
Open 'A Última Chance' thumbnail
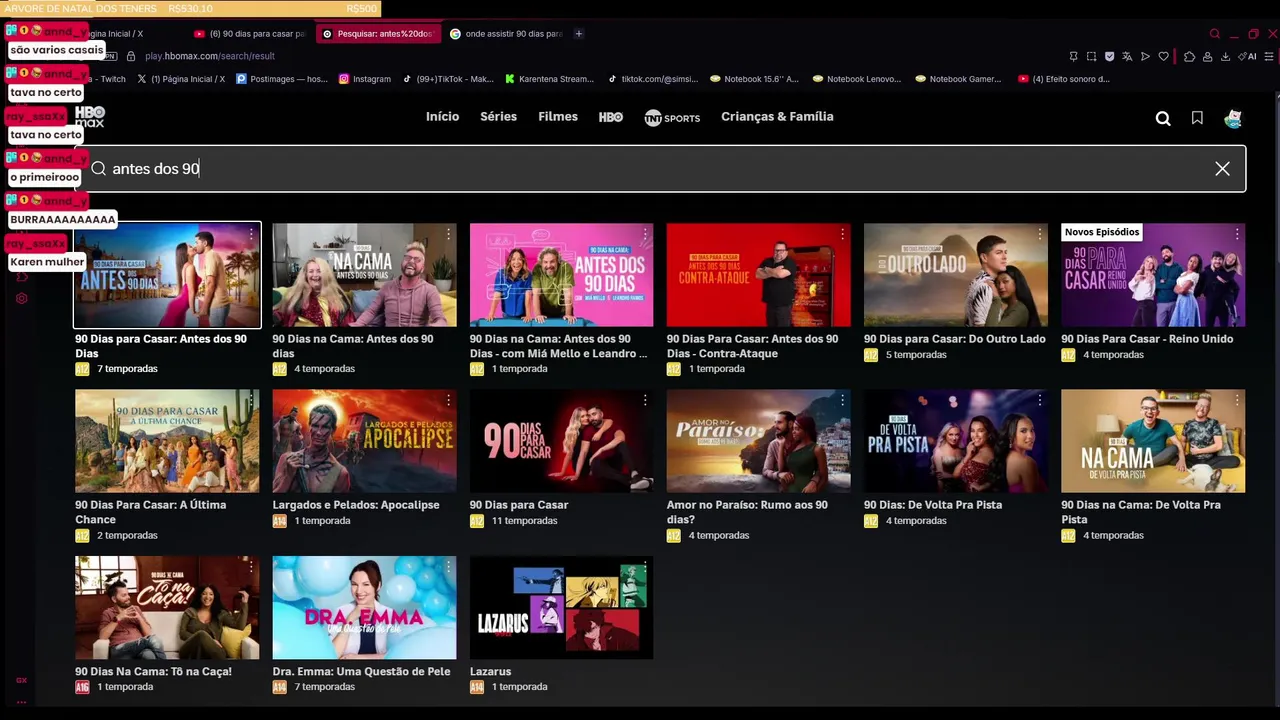(x=167, y=441)
